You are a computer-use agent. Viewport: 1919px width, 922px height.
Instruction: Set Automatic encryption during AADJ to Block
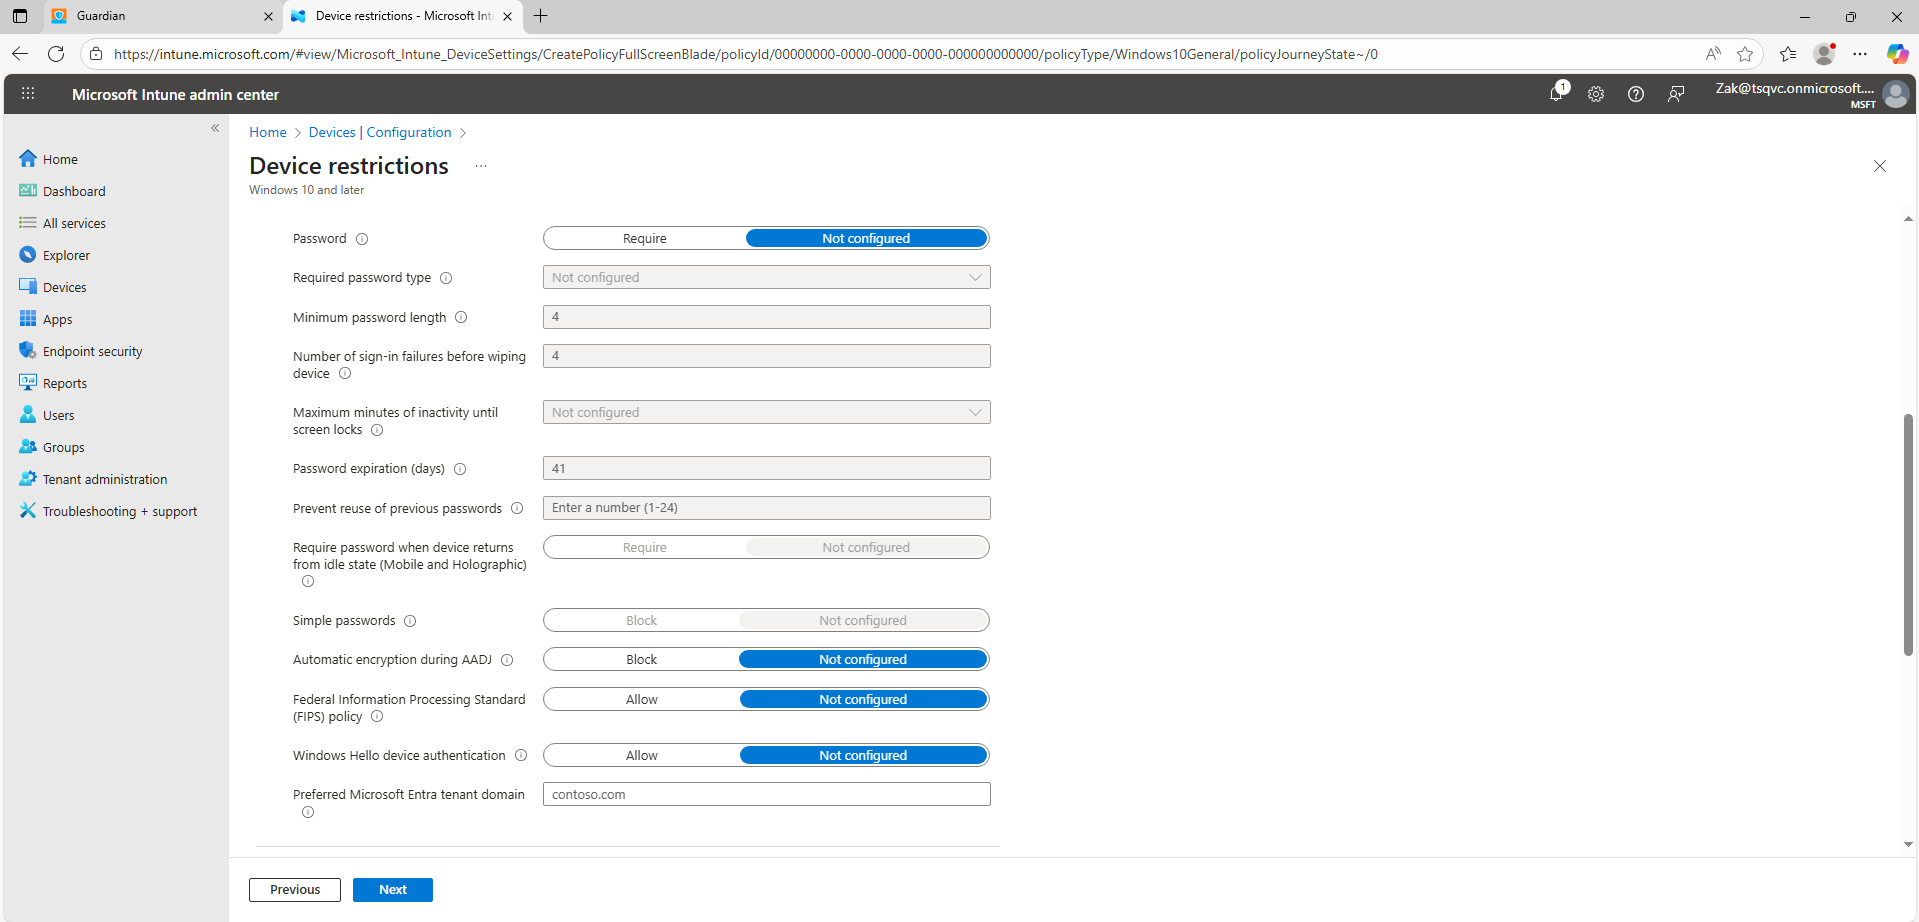641,660
